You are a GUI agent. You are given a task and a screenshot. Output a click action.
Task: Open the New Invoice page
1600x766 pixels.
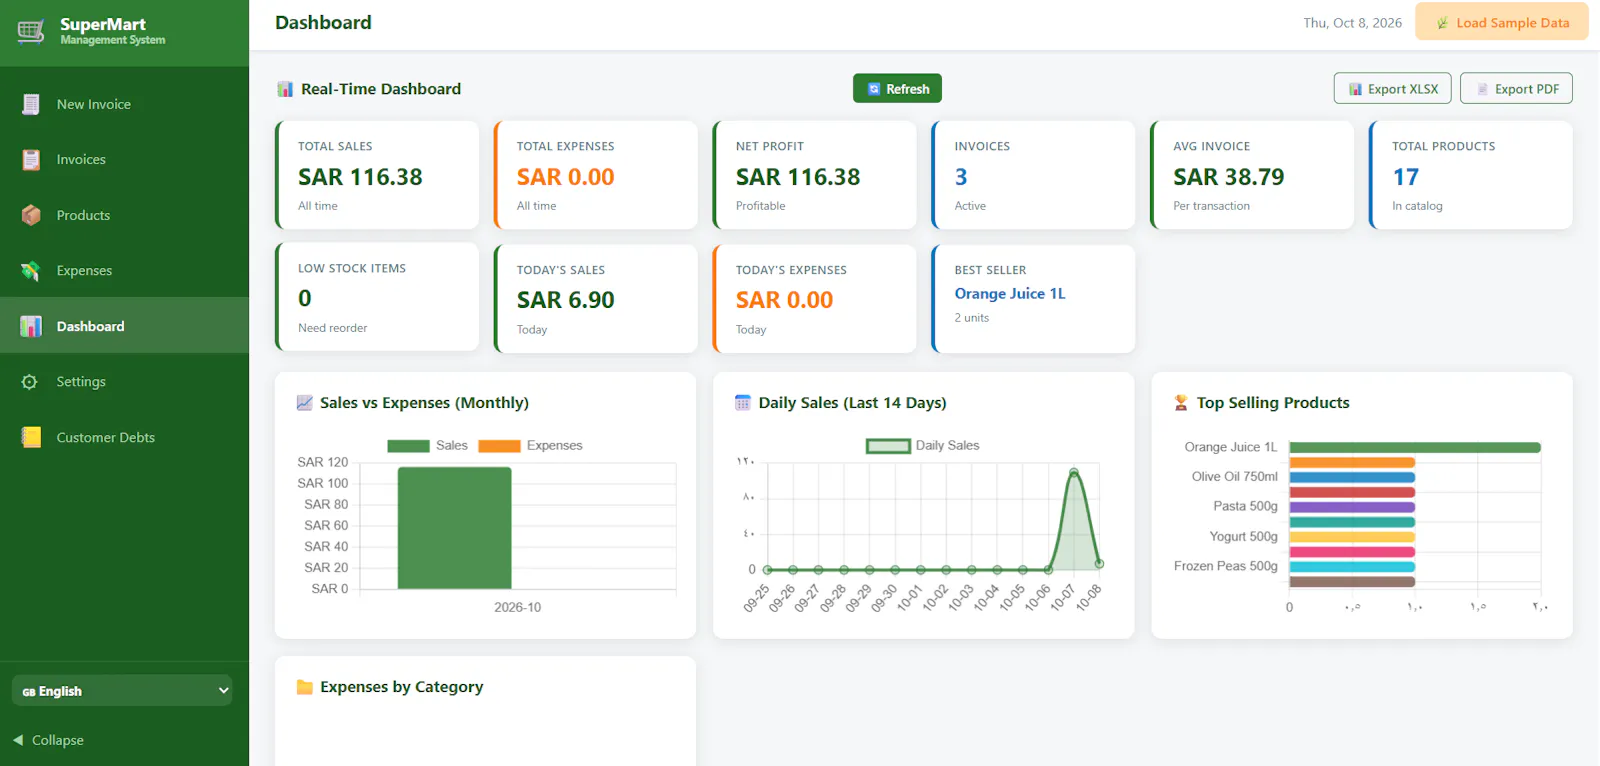pyautogui.click(x=124, y=104)
